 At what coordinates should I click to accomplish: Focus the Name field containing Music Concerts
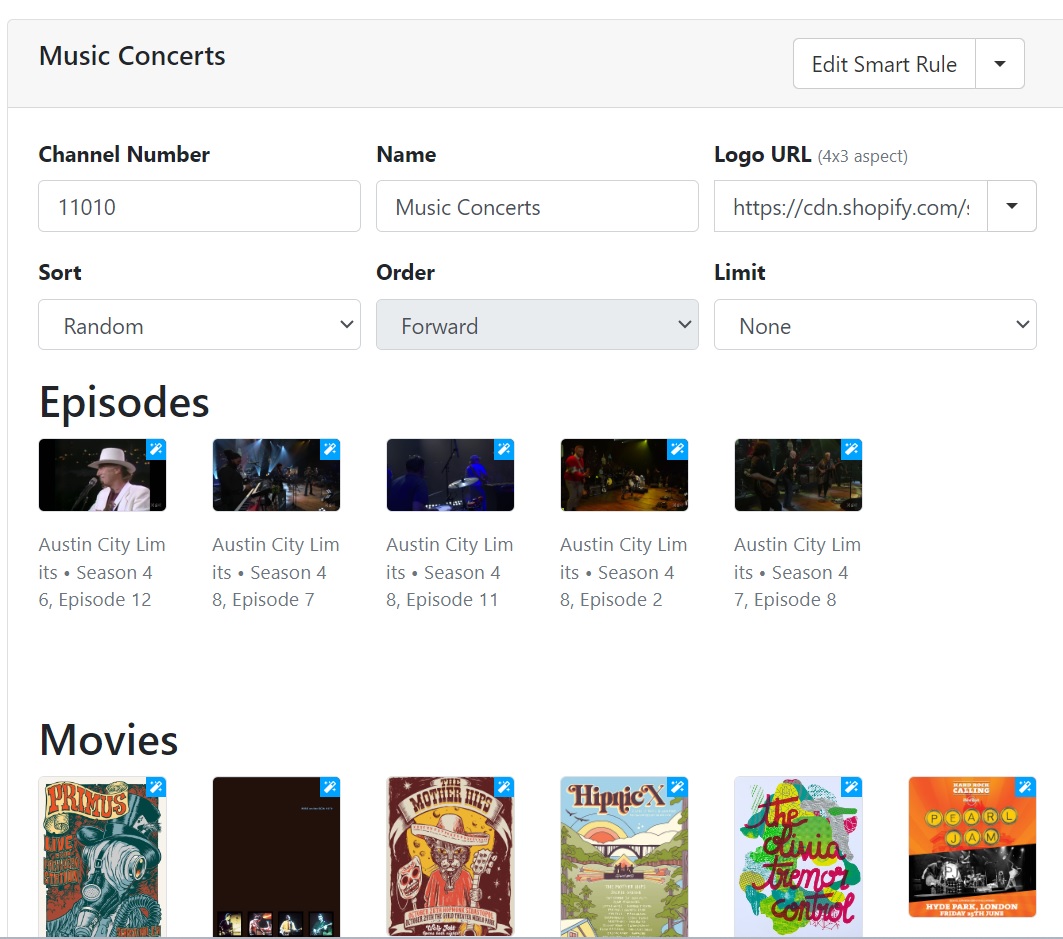click(537, 206)
